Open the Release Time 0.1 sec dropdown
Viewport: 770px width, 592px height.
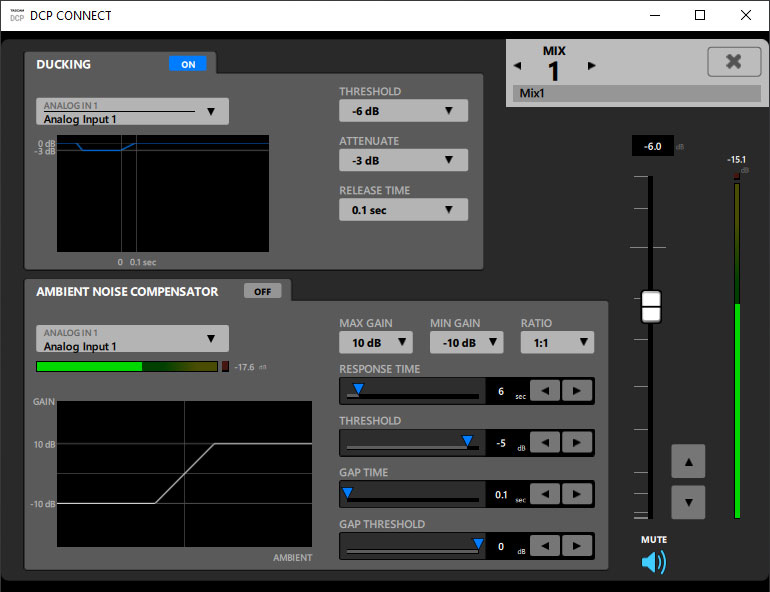[403, 210]
